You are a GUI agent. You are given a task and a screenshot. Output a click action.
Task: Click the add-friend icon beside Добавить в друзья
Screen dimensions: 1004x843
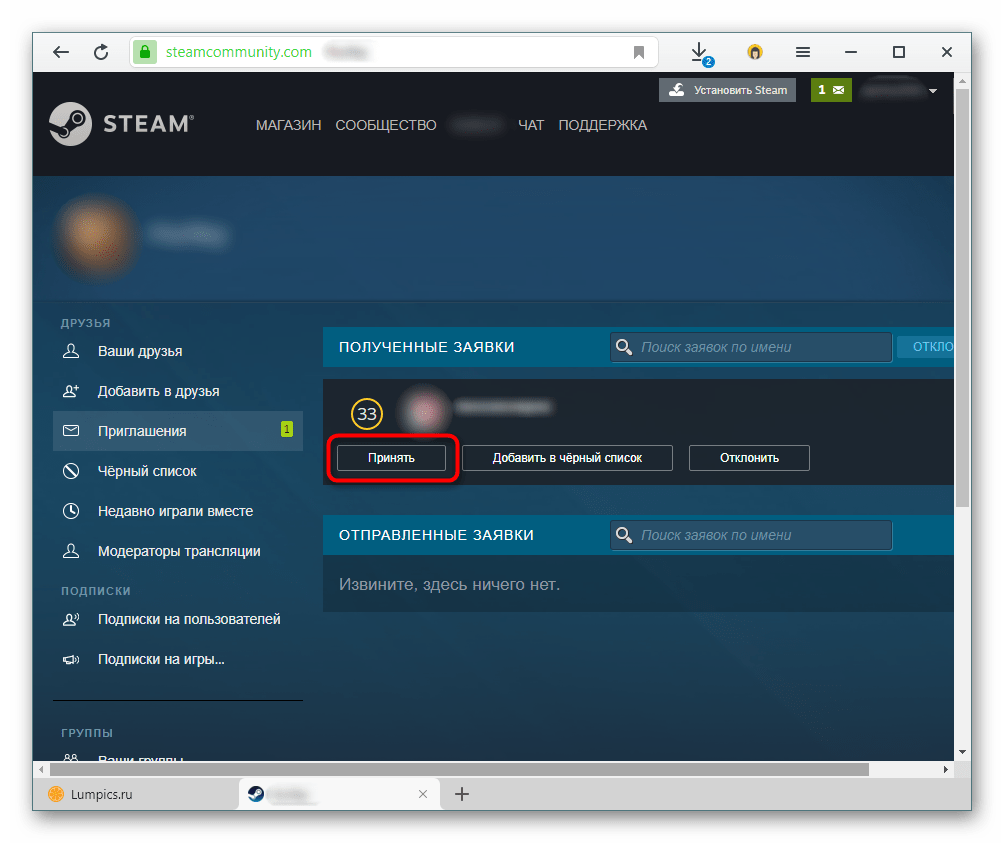point(71,390)
